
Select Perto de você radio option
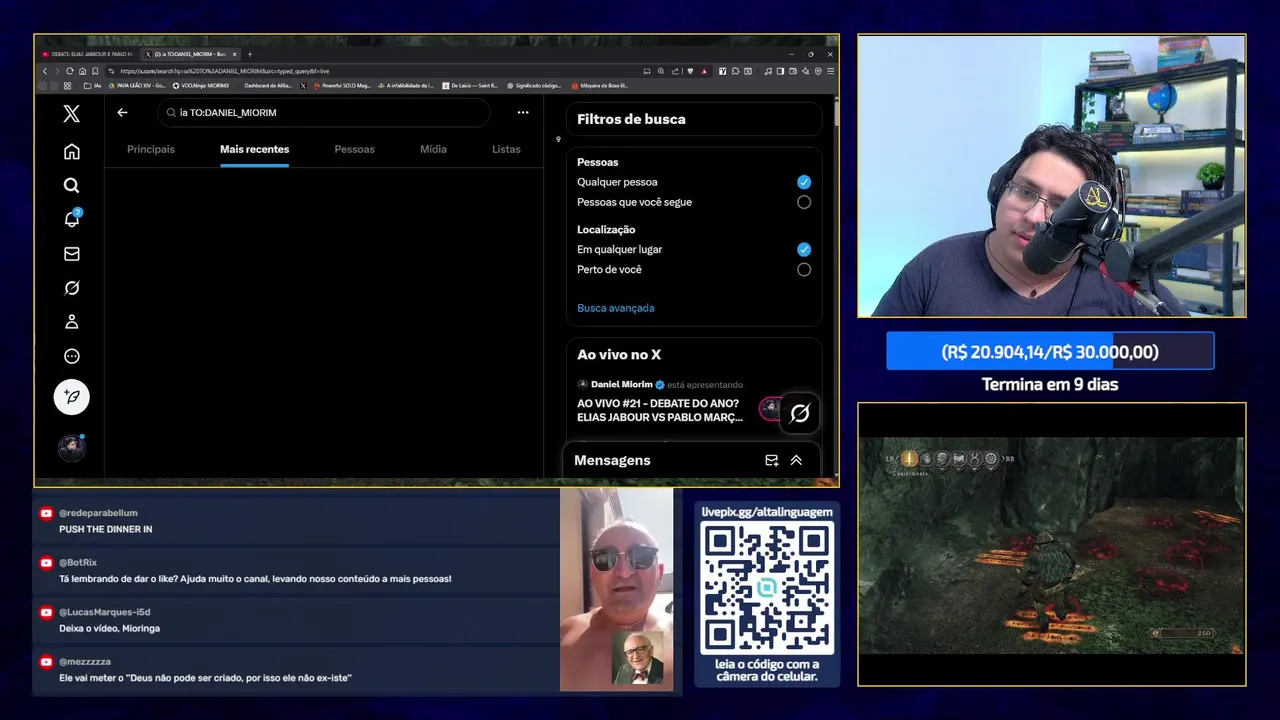point(804,269)
